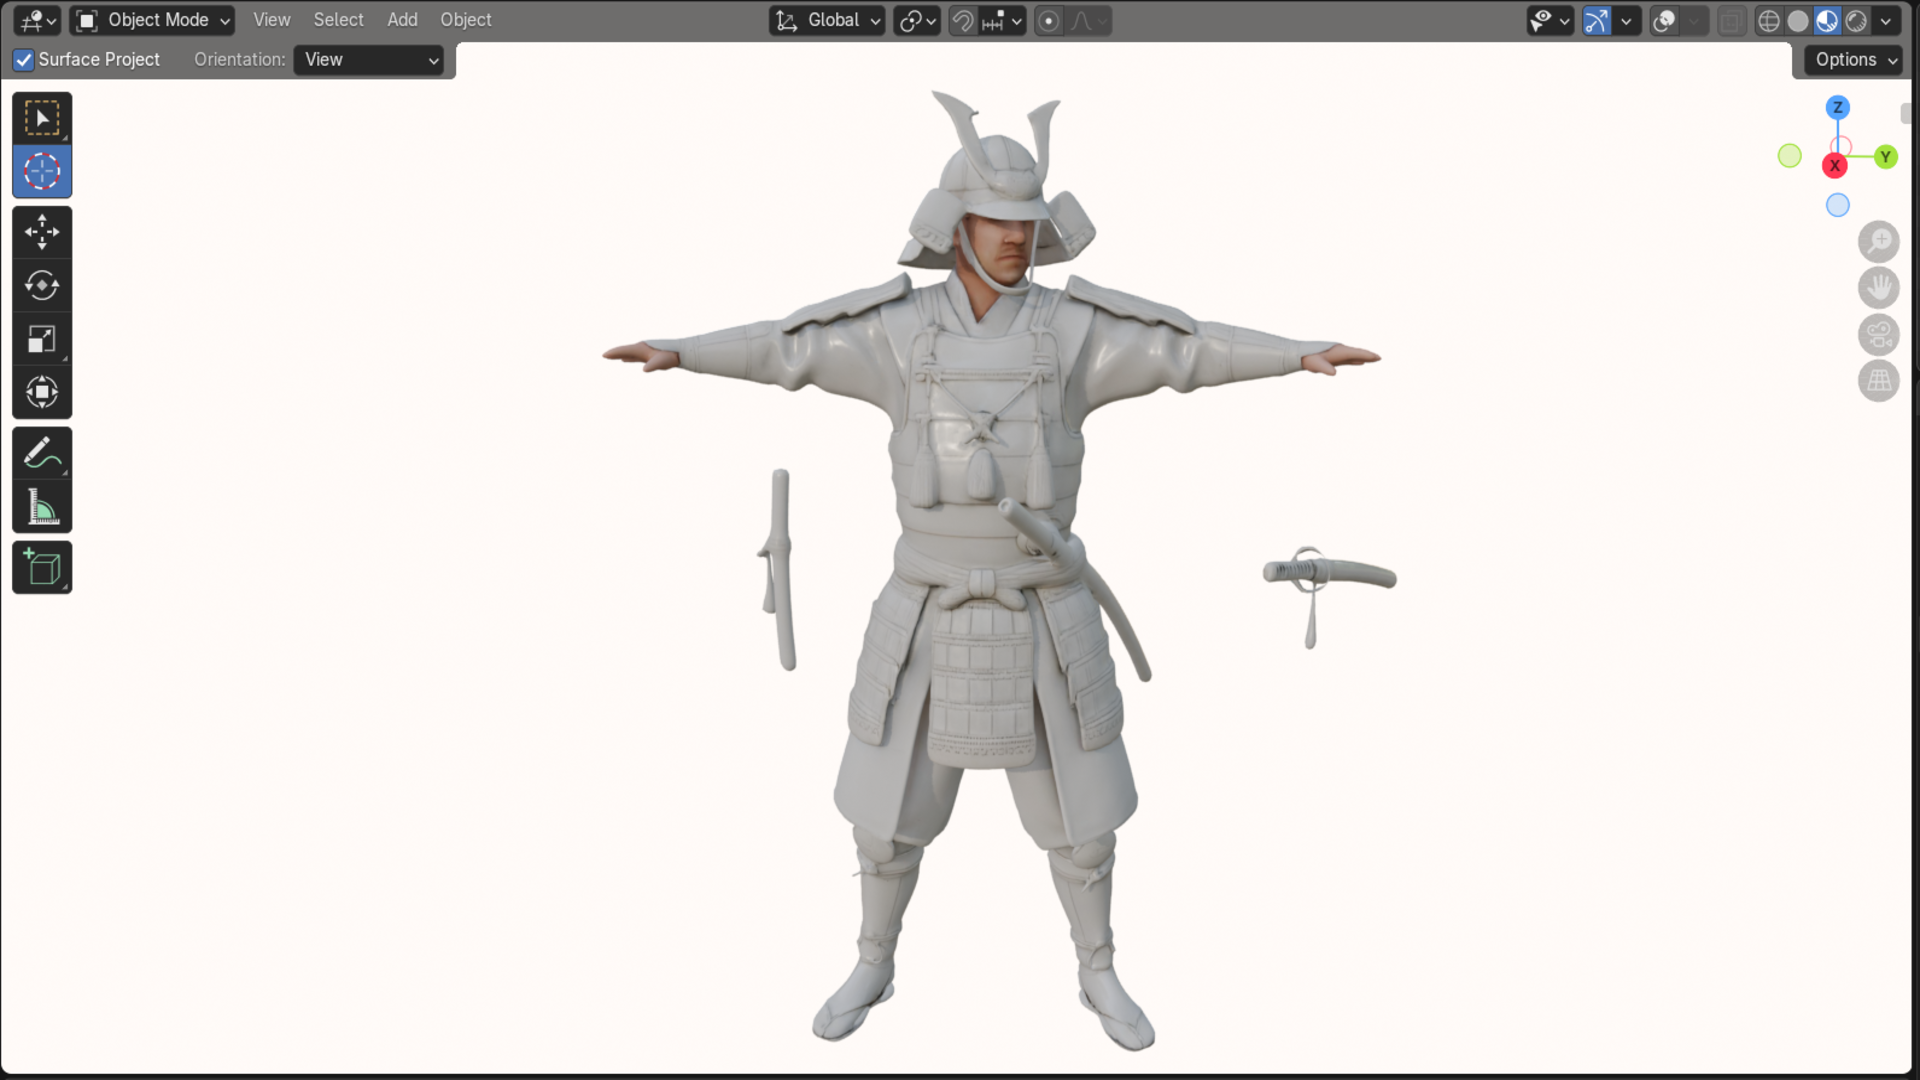Uncheck the Surface Project checkbox
The width and height of the screenshot is (1920, 1080).
[x=24, y=60]
